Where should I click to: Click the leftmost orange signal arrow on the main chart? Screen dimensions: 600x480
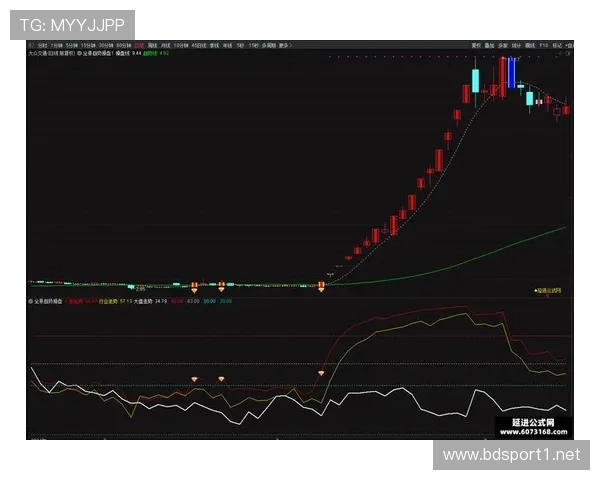[195, 287]
